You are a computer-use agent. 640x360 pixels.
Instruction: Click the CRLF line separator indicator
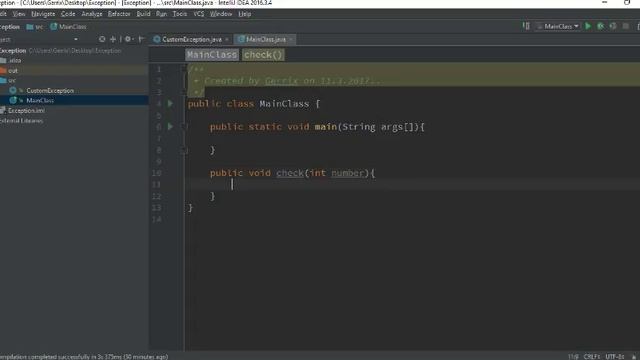[592, 356]
